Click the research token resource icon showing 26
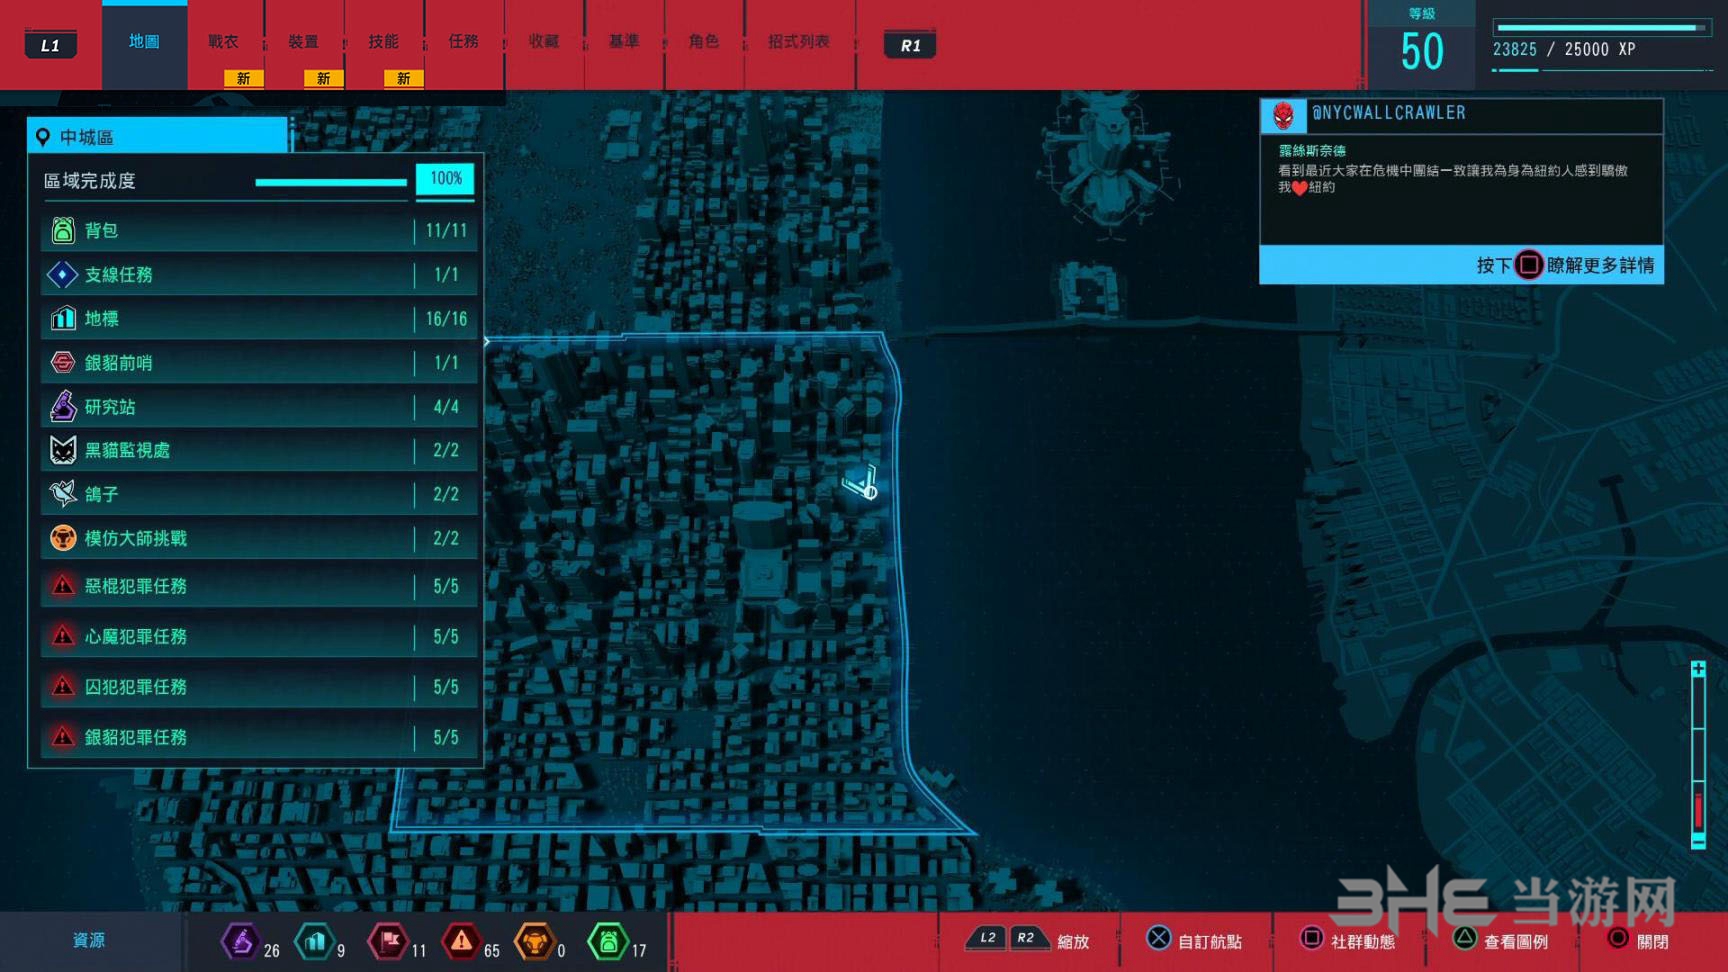This screenshot has height=972, width=1728. [240, 941]
